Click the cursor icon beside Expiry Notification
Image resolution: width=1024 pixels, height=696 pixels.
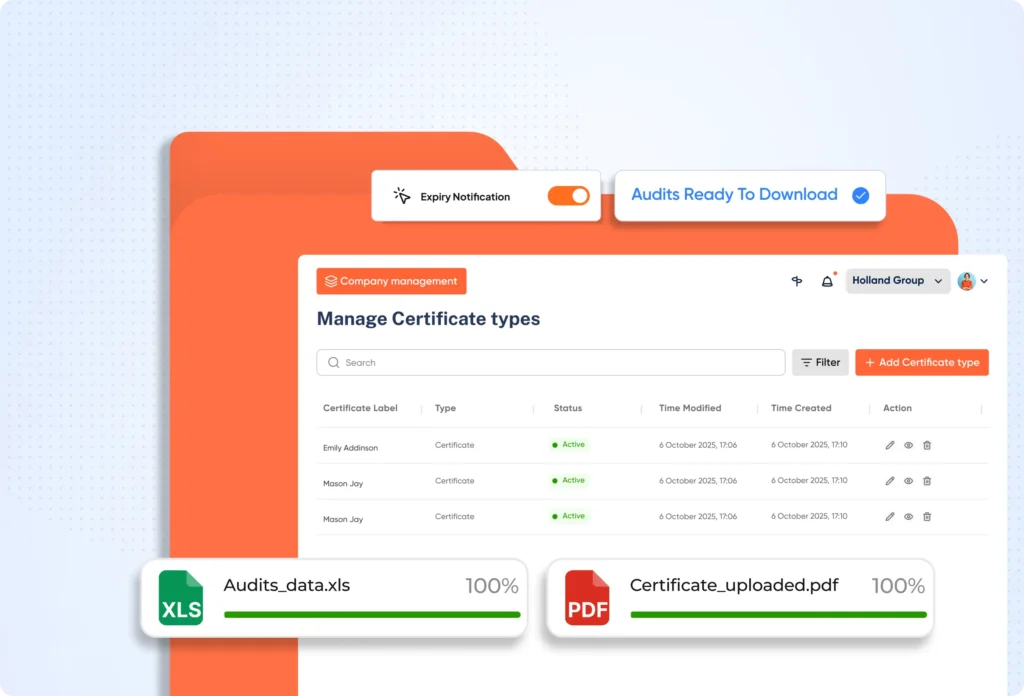402,195
